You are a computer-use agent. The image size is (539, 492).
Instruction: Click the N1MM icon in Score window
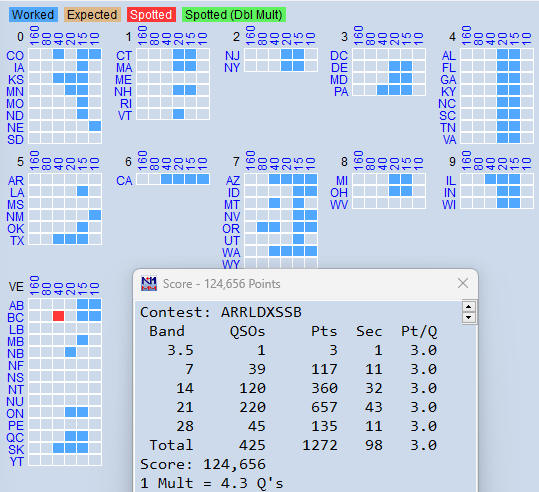(149, 284)
